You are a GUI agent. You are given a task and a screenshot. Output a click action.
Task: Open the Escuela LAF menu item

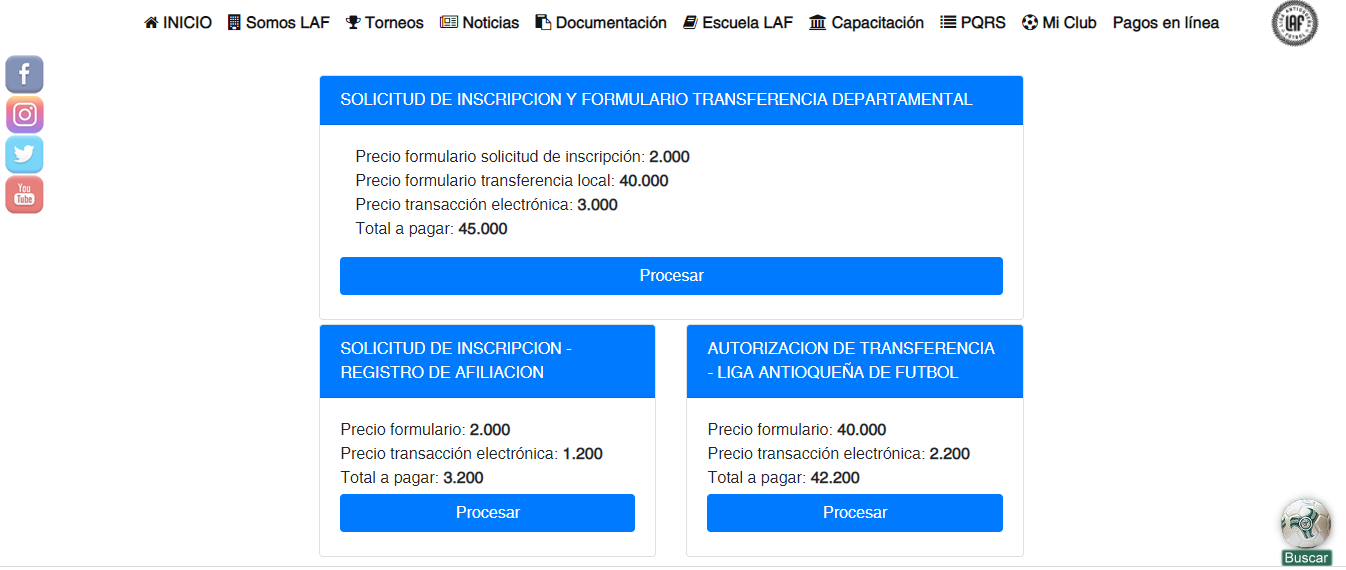pos(738,22)
